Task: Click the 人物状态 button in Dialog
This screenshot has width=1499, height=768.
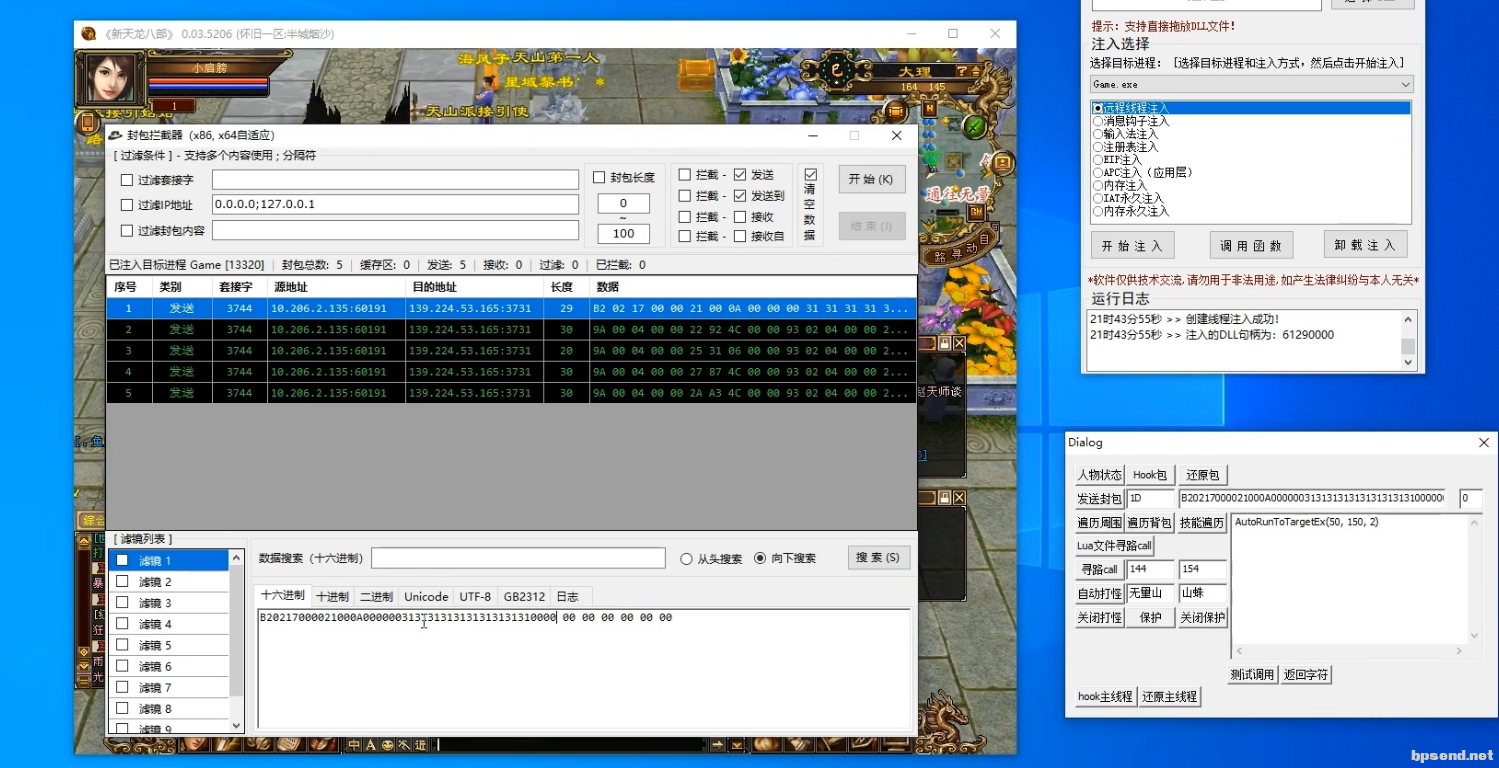Action: [x=1100, y=475]
